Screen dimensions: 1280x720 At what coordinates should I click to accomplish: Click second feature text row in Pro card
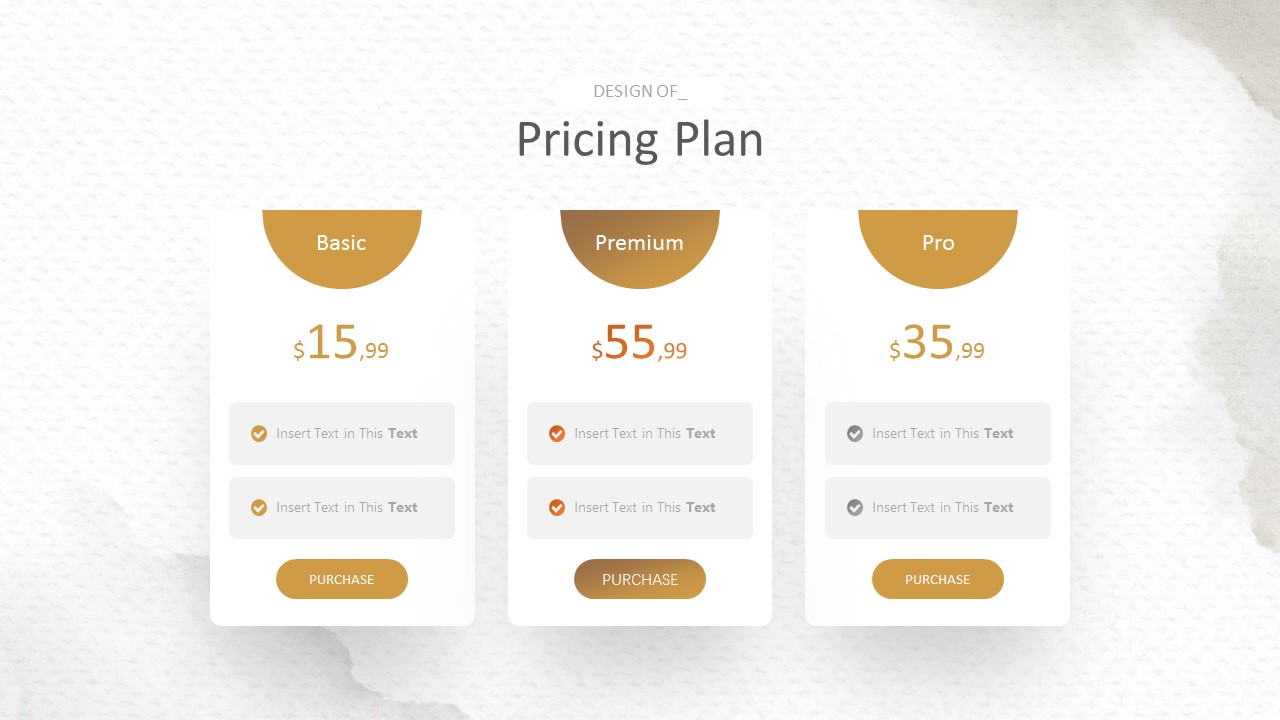tap(943, 507)
